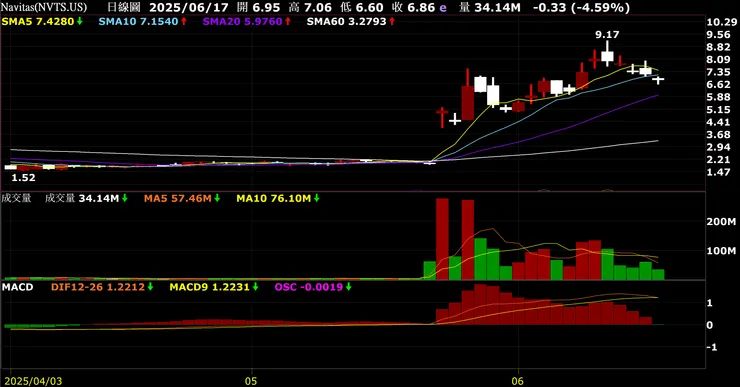
Task: Select the SMA60 3.2793 indicator label
Action: (346, 21)
